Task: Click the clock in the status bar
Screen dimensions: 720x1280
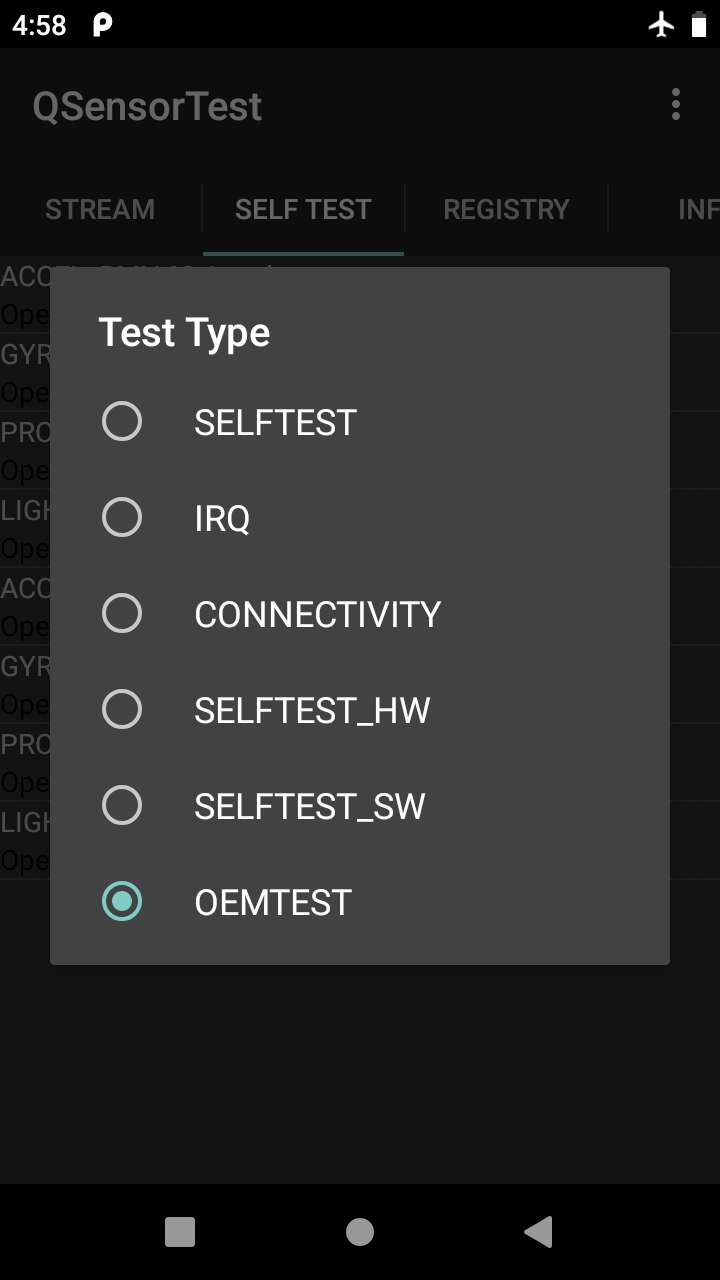Action: click(x=40, y=25)
